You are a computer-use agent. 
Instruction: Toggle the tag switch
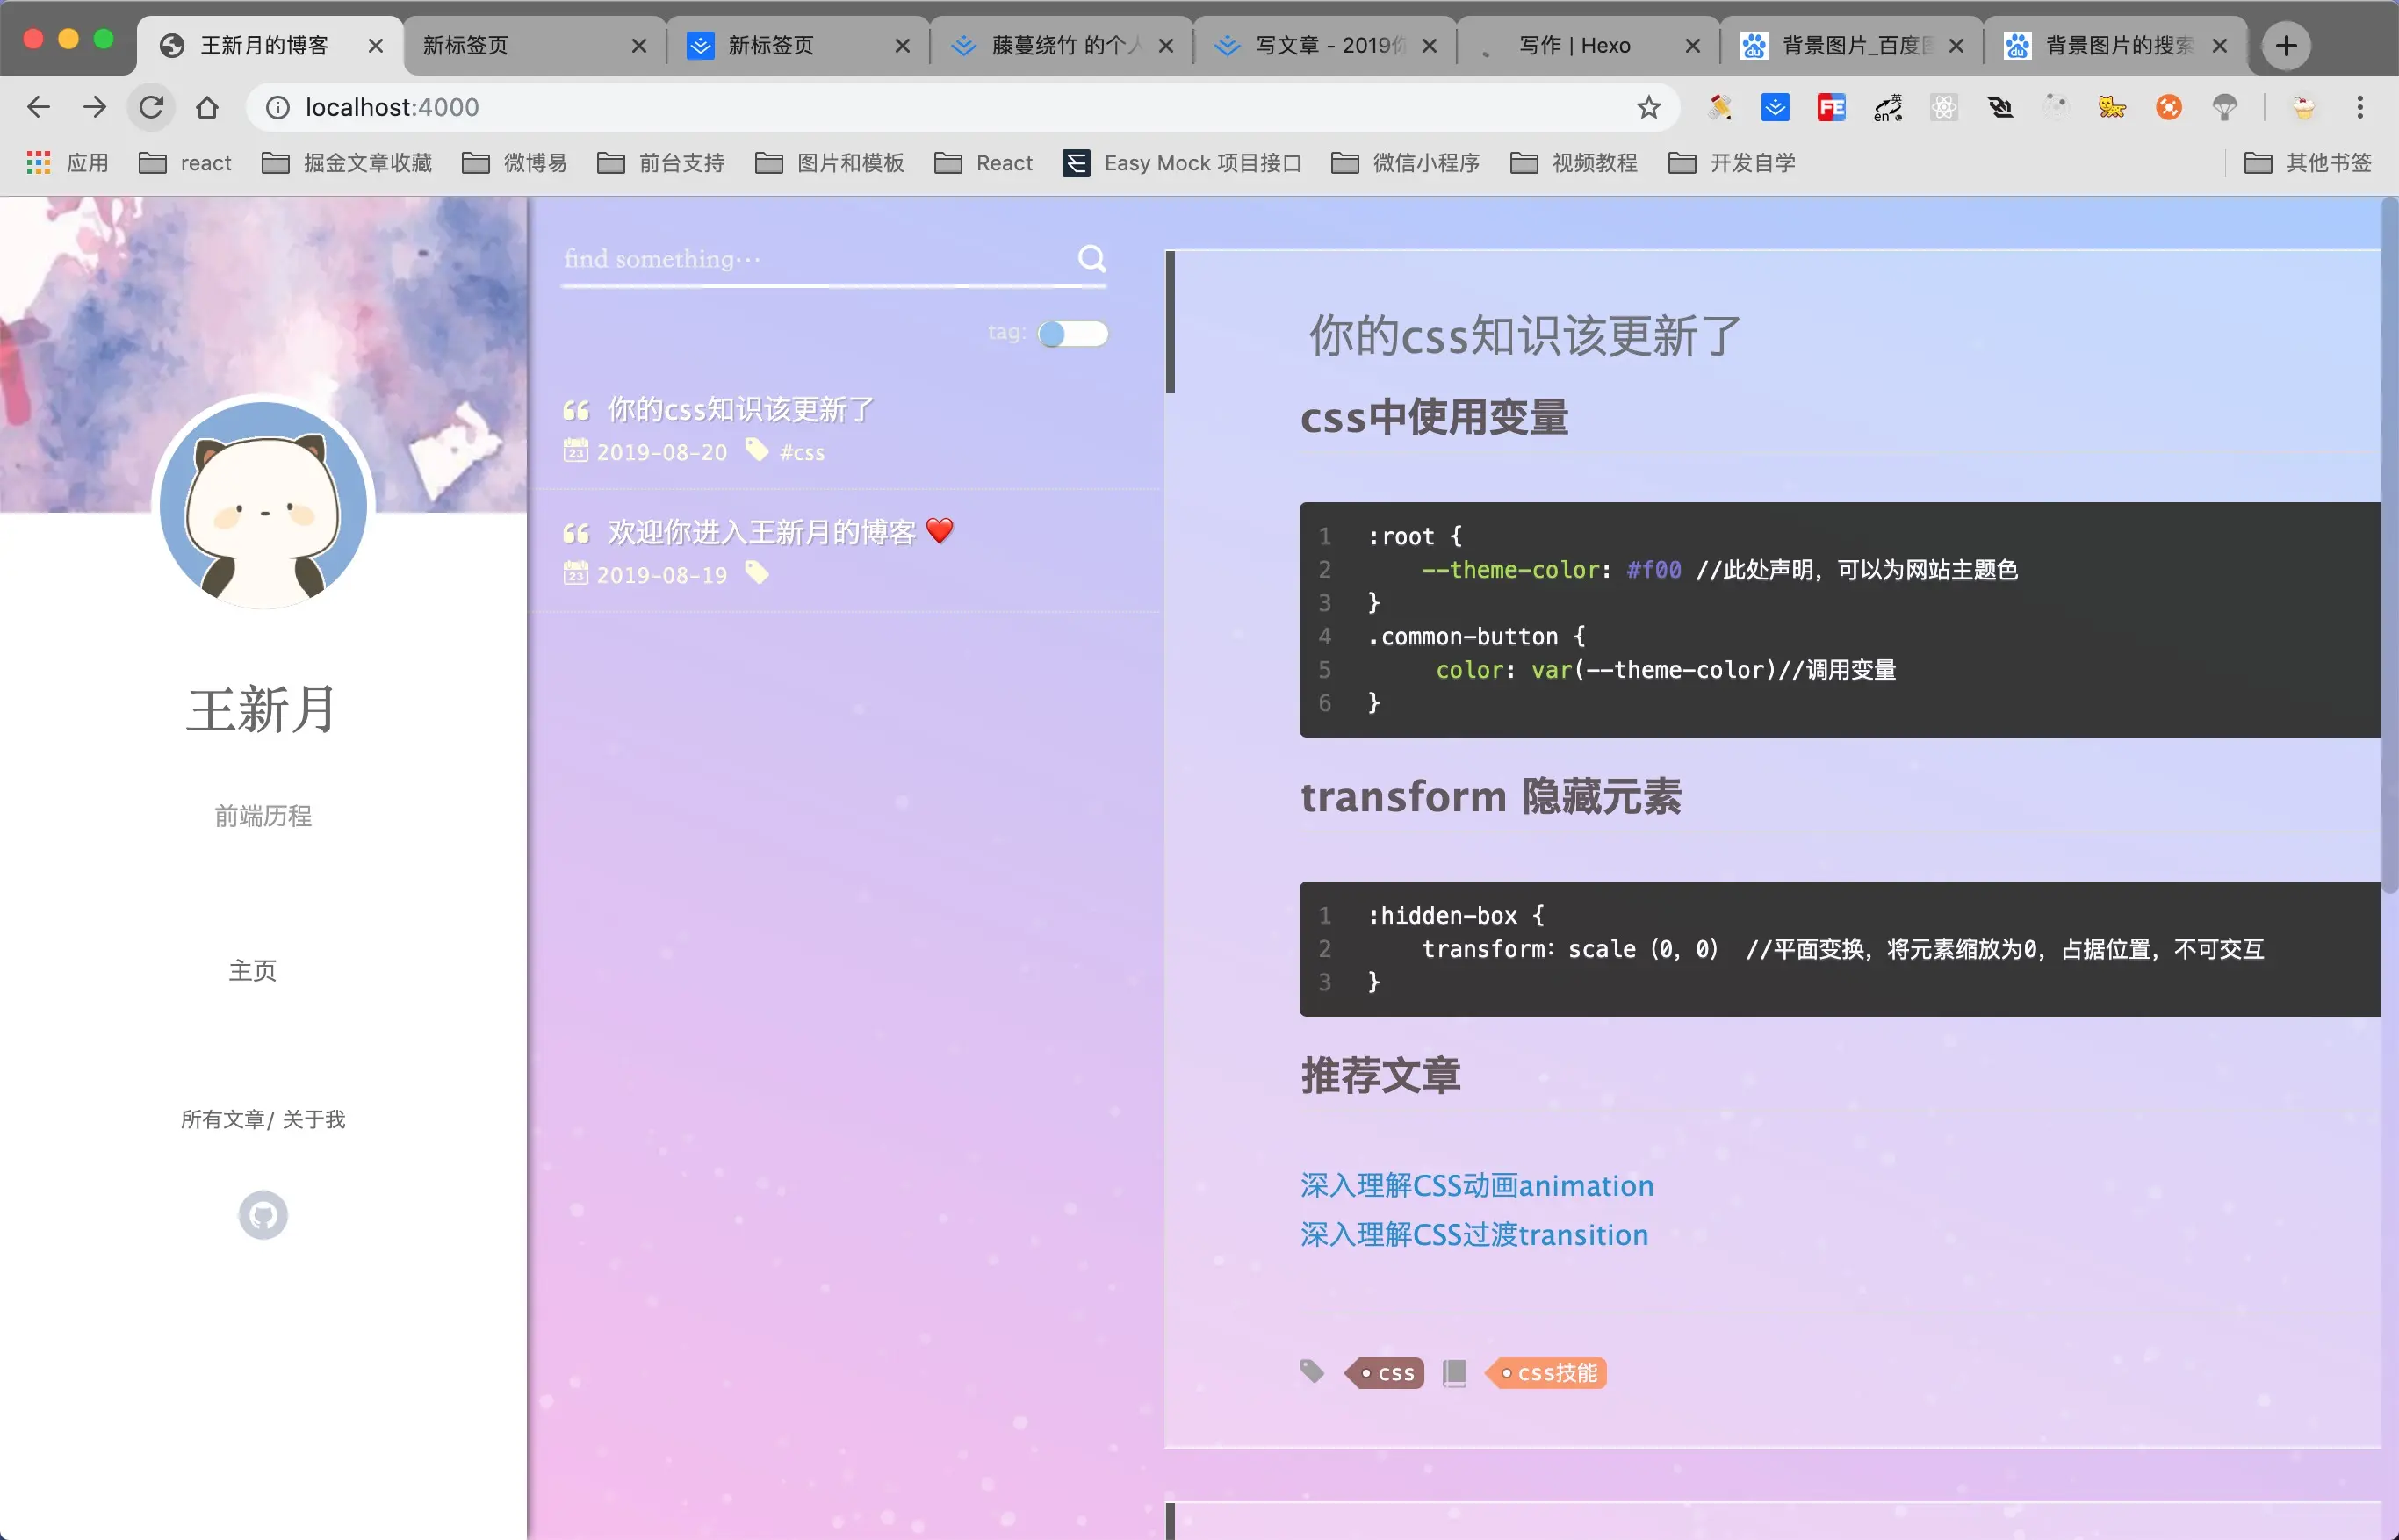coord(1072,333)
